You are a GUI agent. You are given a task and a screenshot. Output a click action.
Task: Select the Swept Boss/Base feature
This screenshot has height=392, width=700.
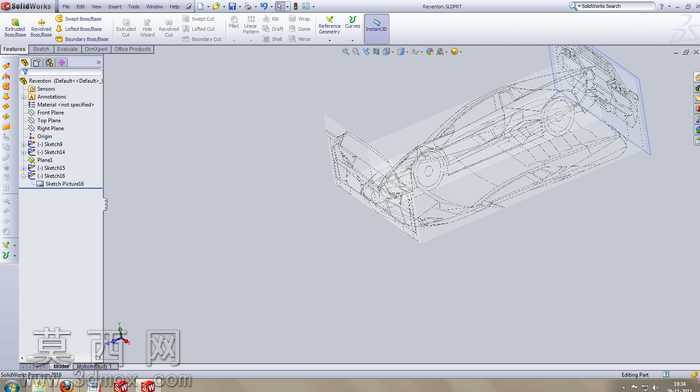coord(79,19)
